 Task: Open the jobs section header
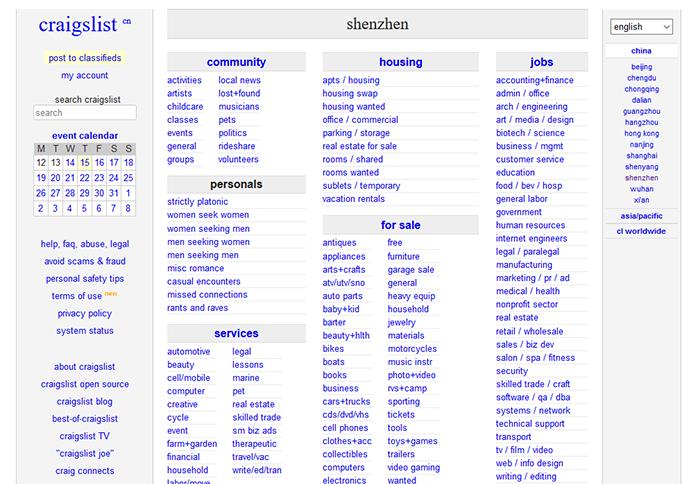(542, 62)
